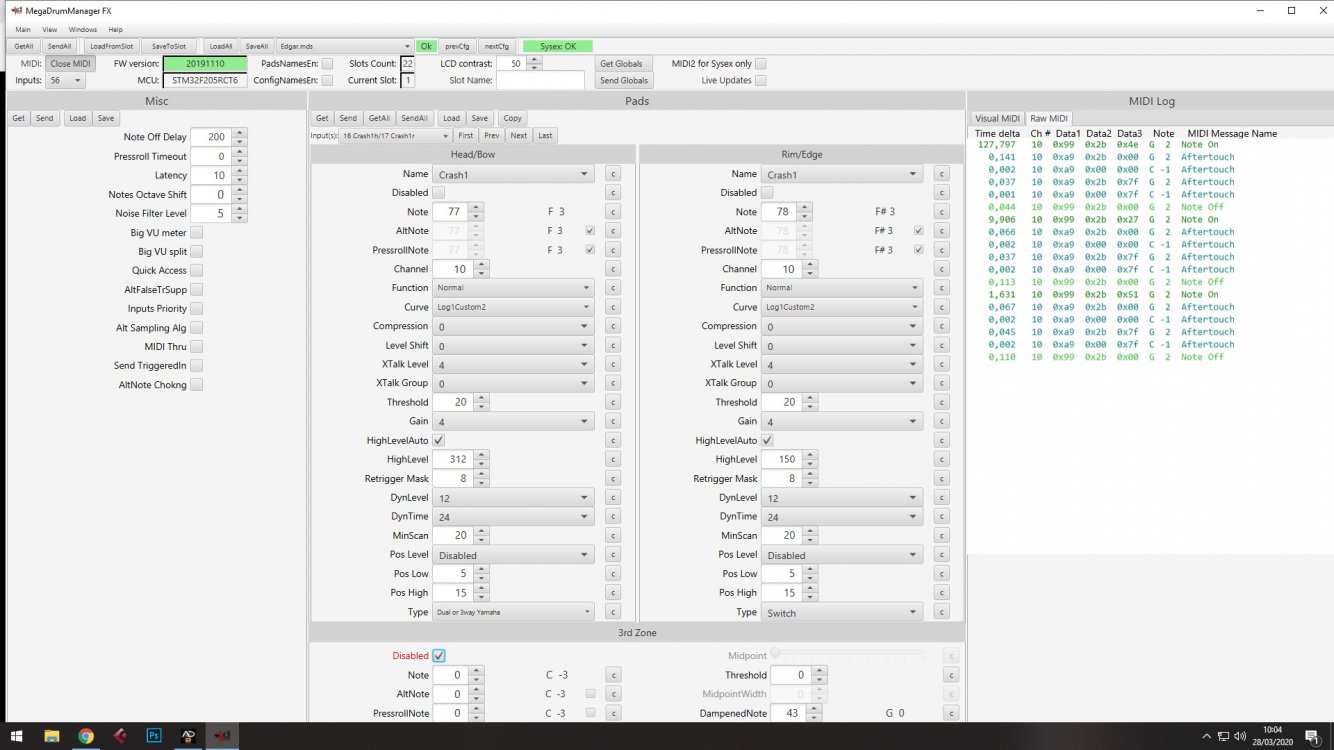Open the Windows Start menu
This screenshot has width=1334, height=750.
(x=15, y=735)
